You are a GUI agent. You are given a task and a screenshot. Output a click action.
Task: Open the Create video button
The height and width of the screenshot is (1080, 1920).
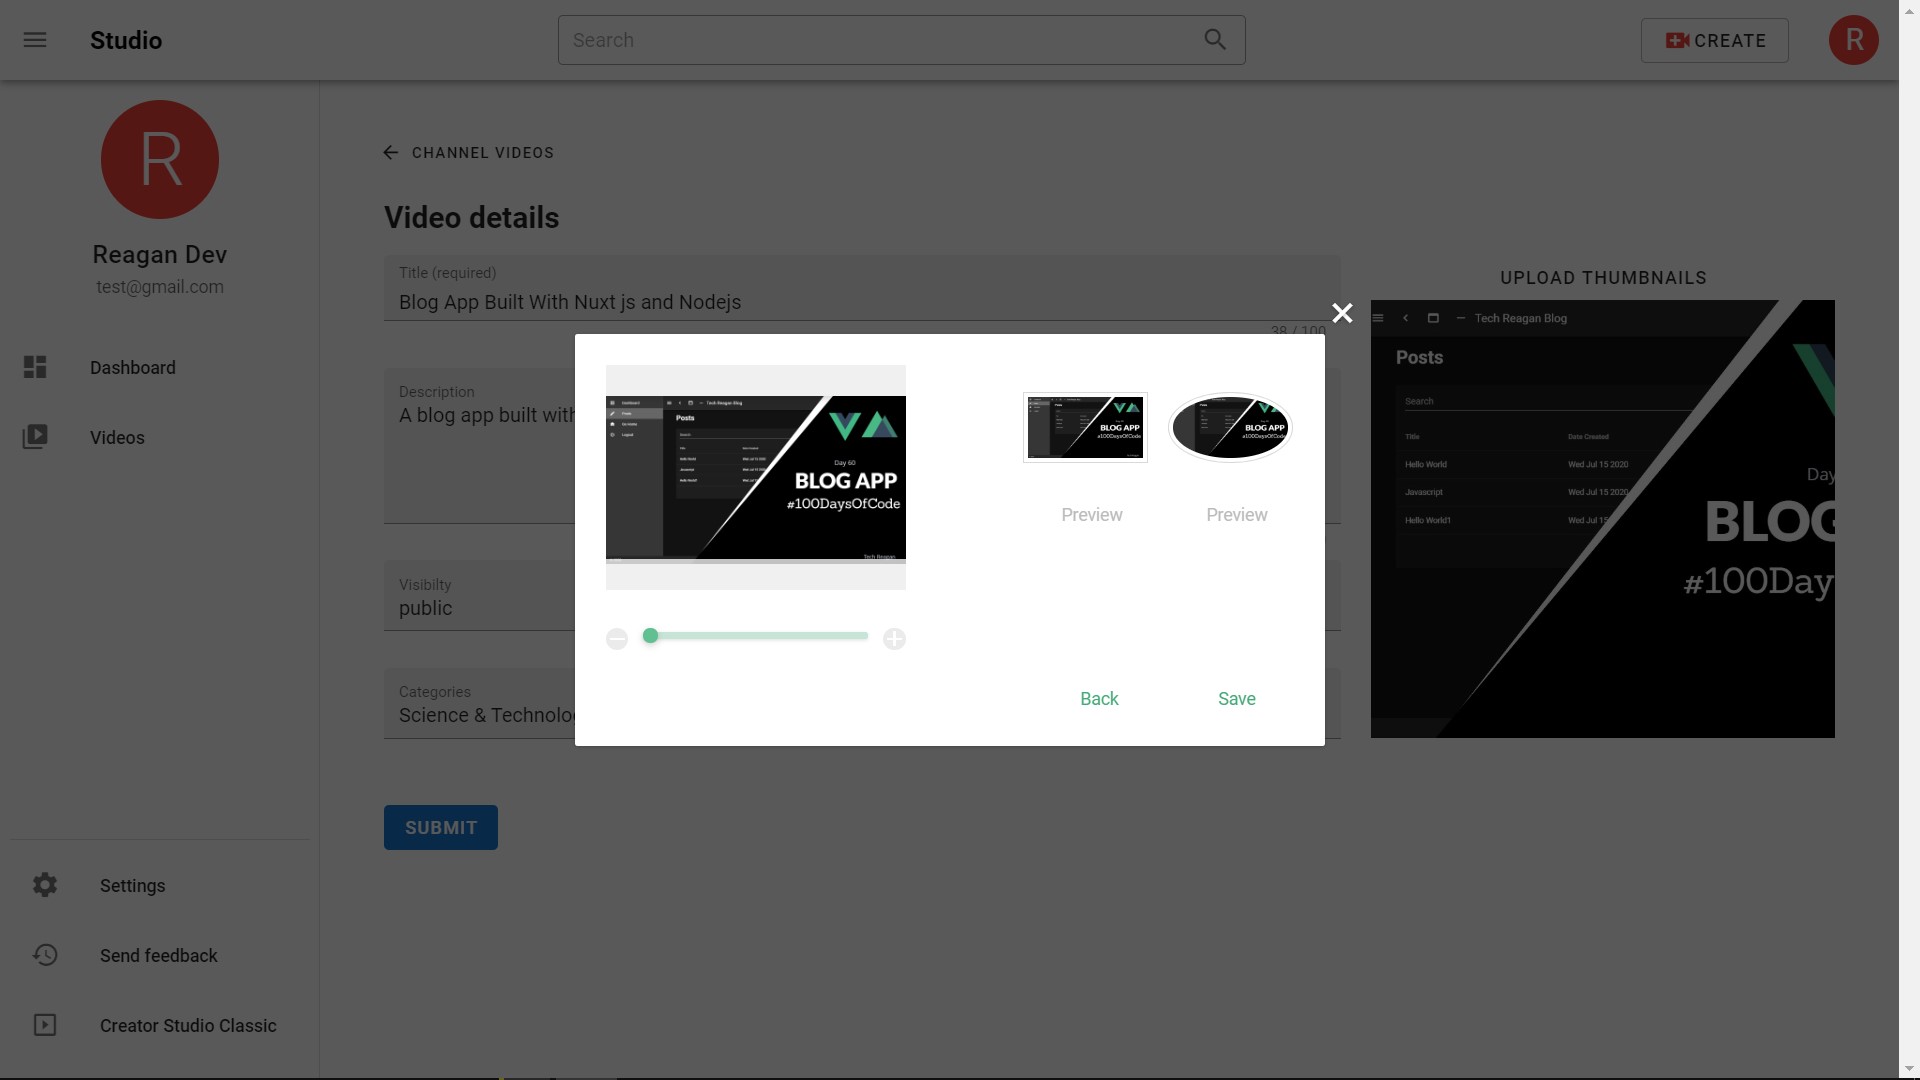1714,41
